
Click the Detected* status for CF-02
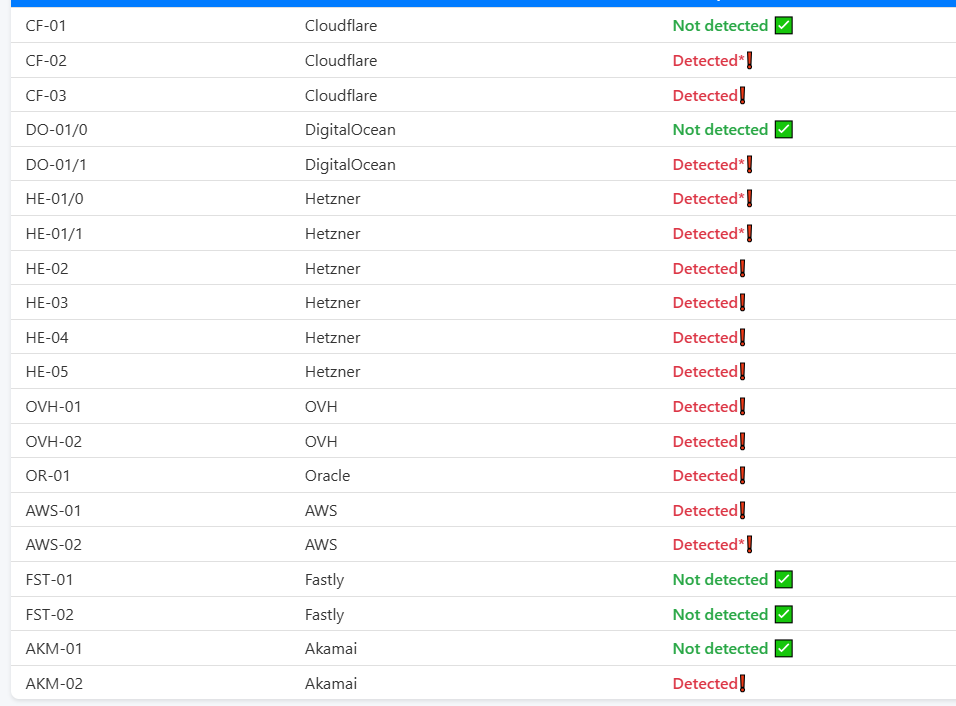pos(708,61)
